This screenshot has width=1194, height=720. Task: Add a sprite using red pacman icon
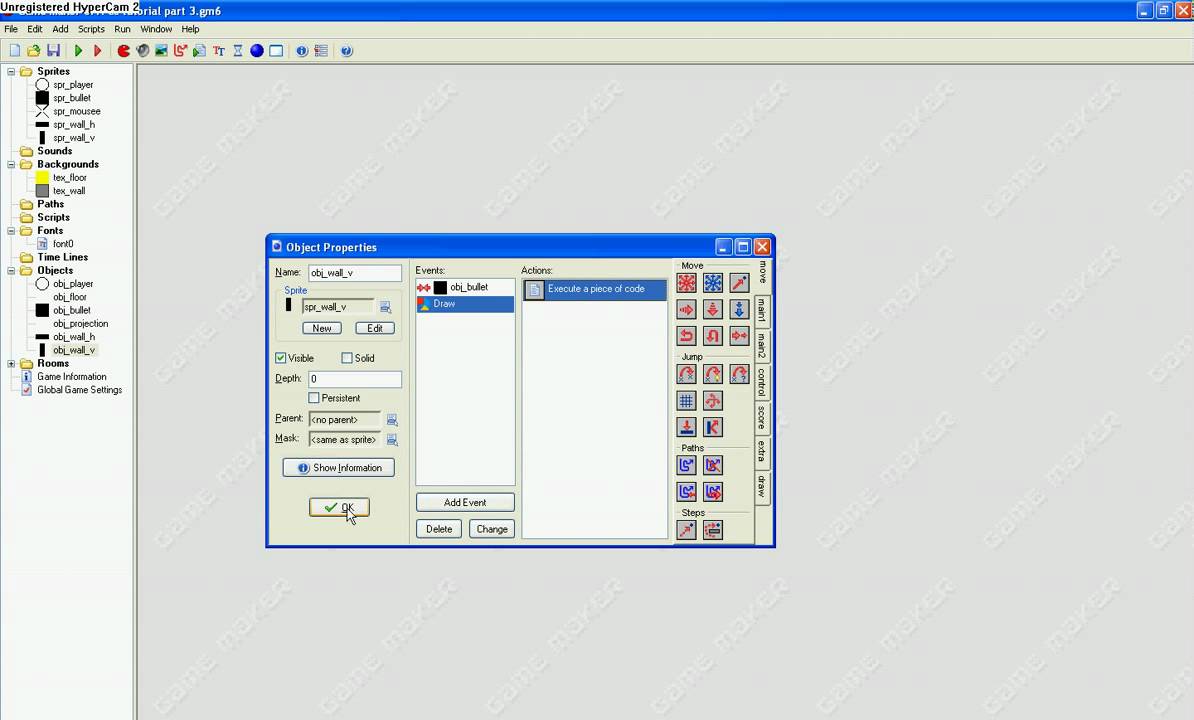click(123, 51)
